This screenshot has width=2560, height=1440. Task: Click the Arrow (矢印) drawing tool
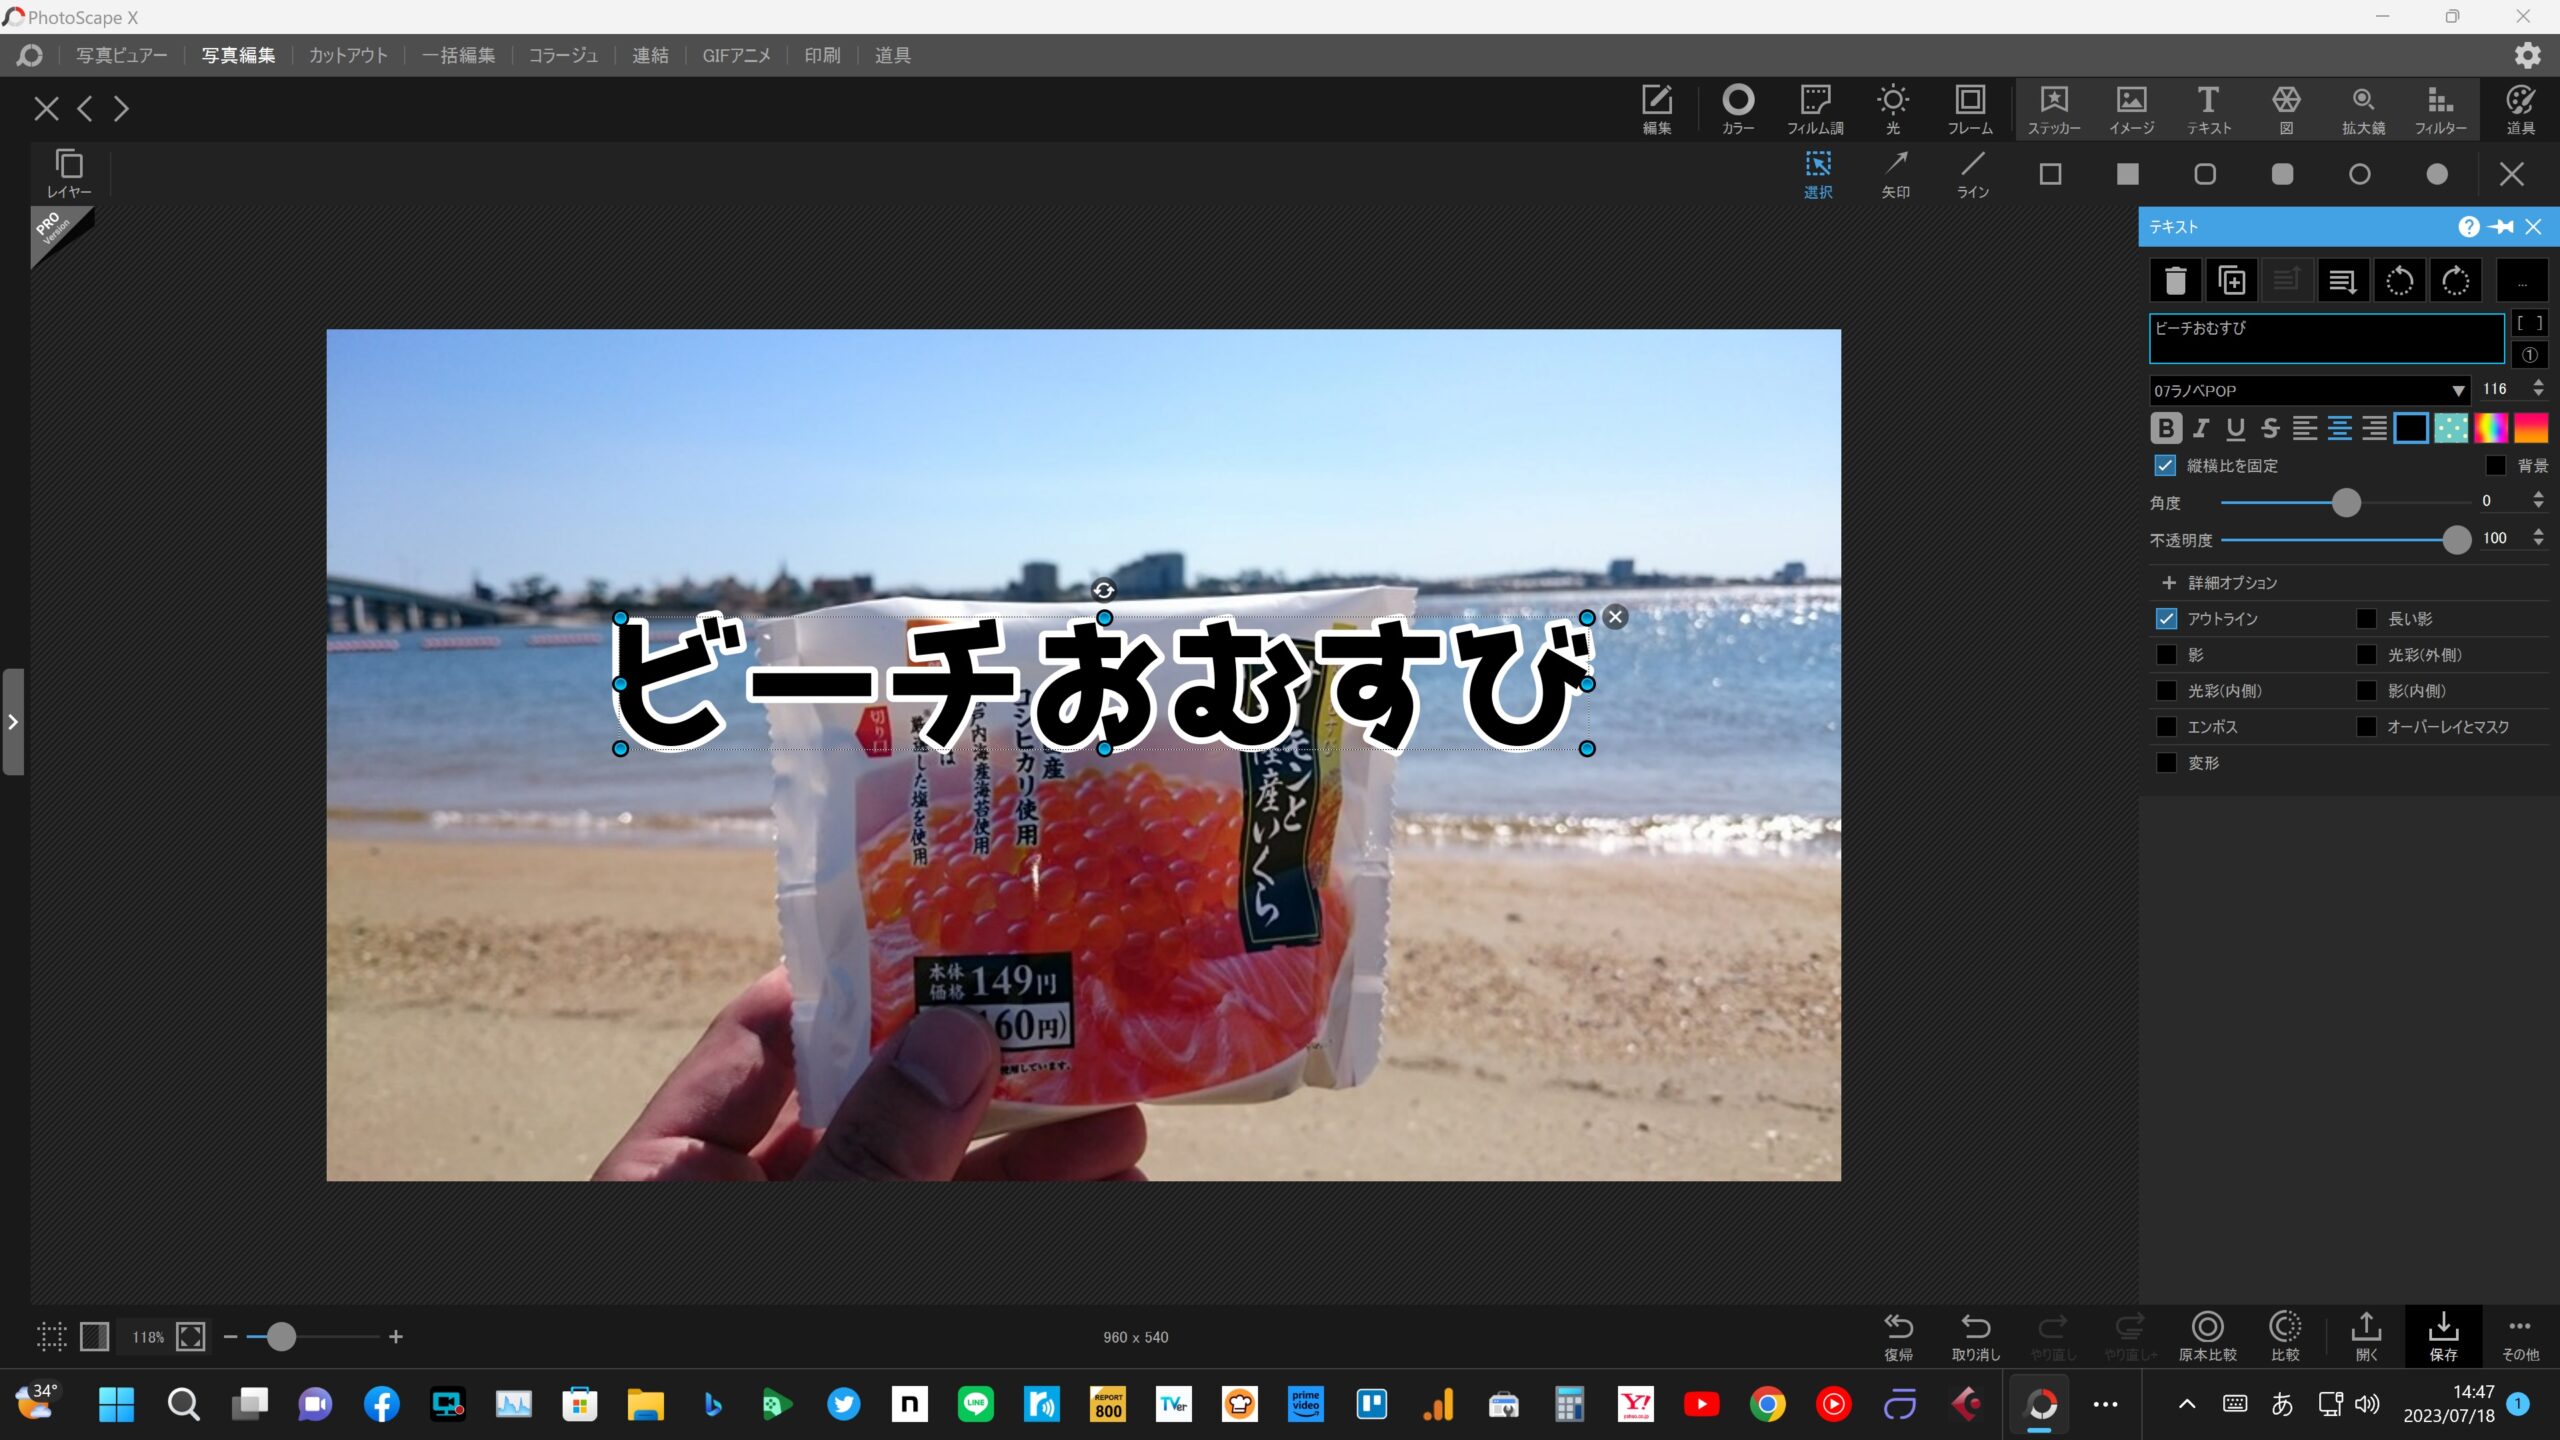(x=1896, y=174)
